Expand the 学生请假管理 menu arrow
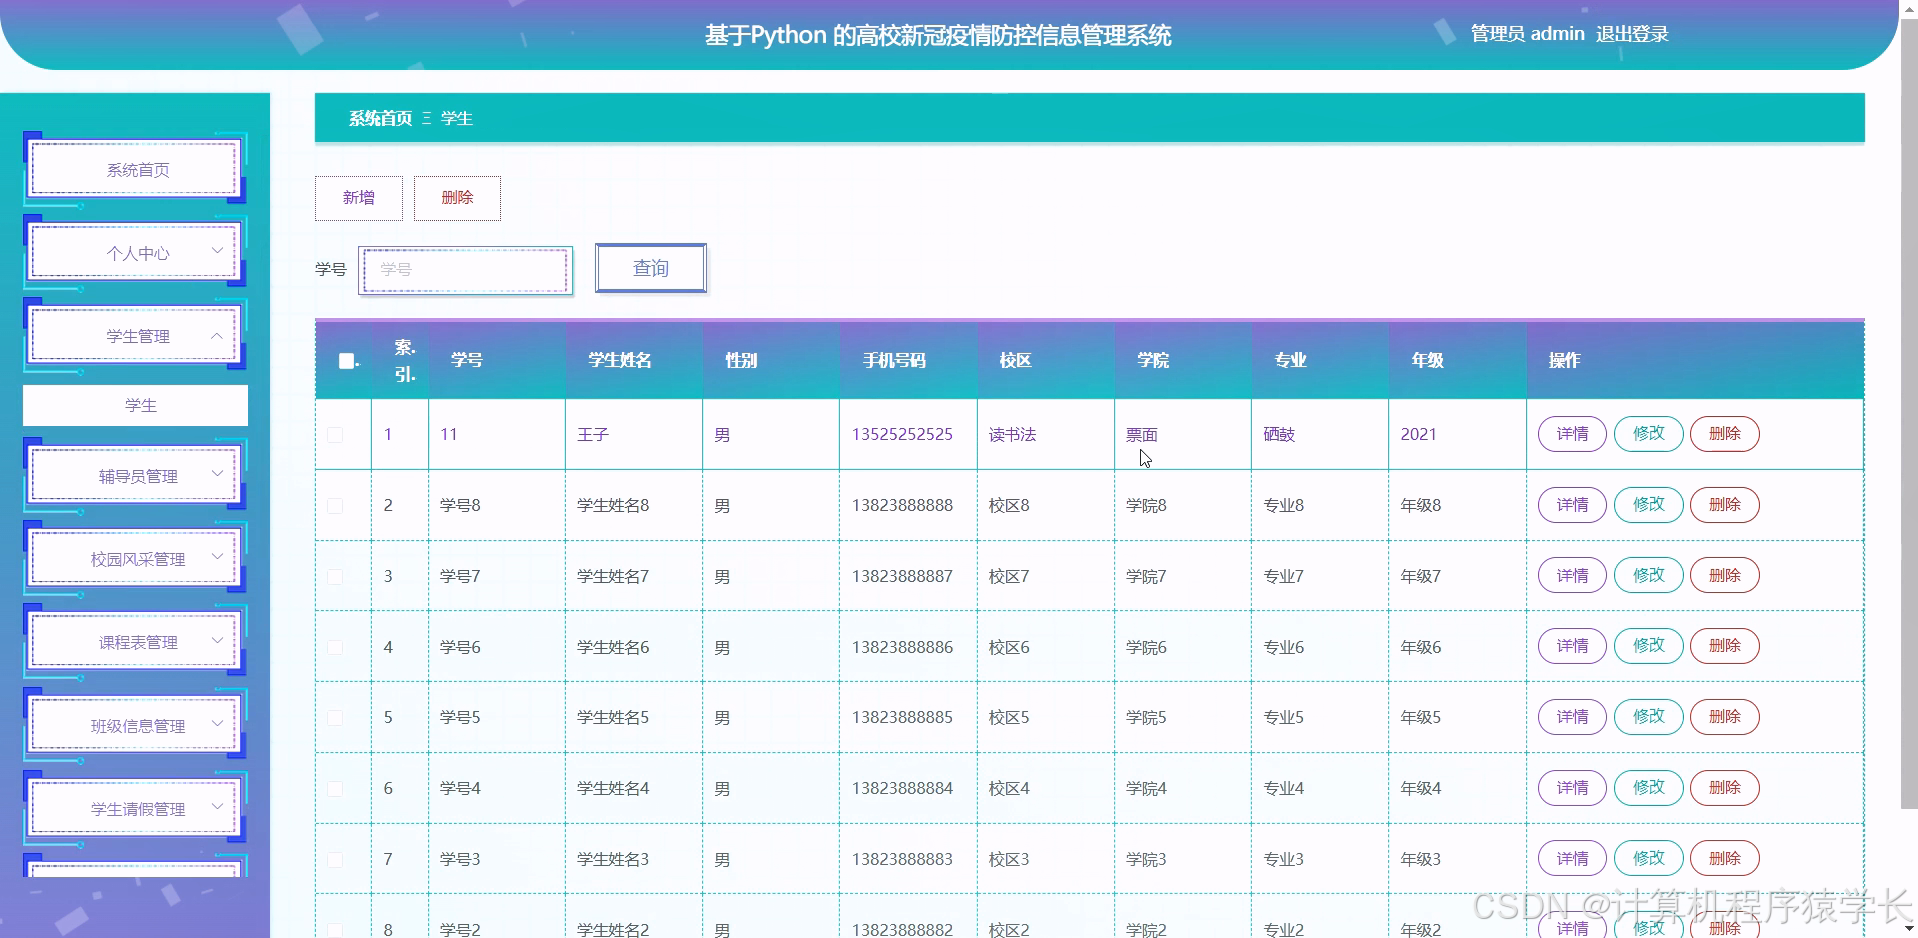The height and width of the screenshot is (938, 1918). coord(217,807)
